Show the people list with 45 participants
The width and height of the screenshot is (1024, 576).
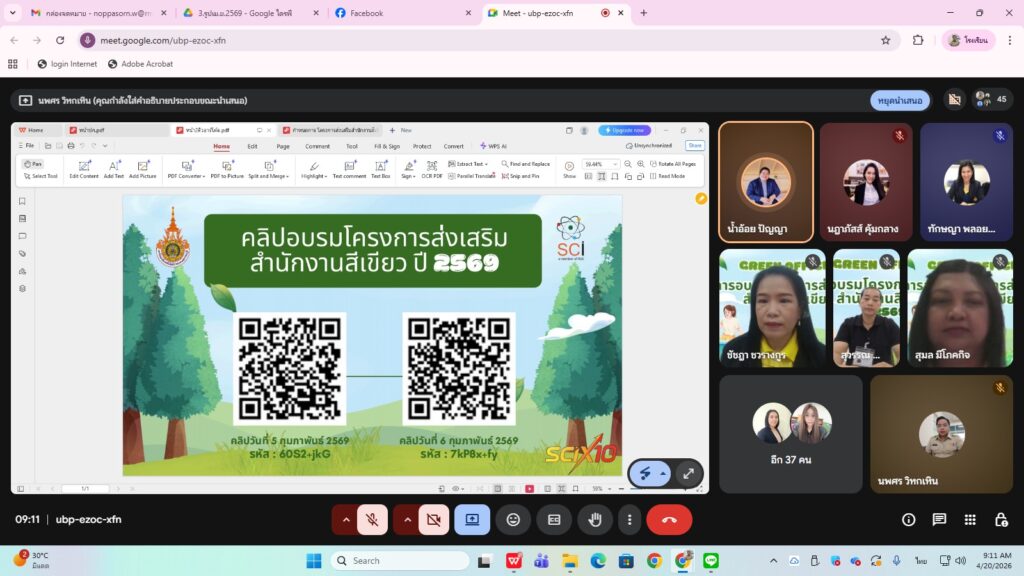[x=990, y=100]
